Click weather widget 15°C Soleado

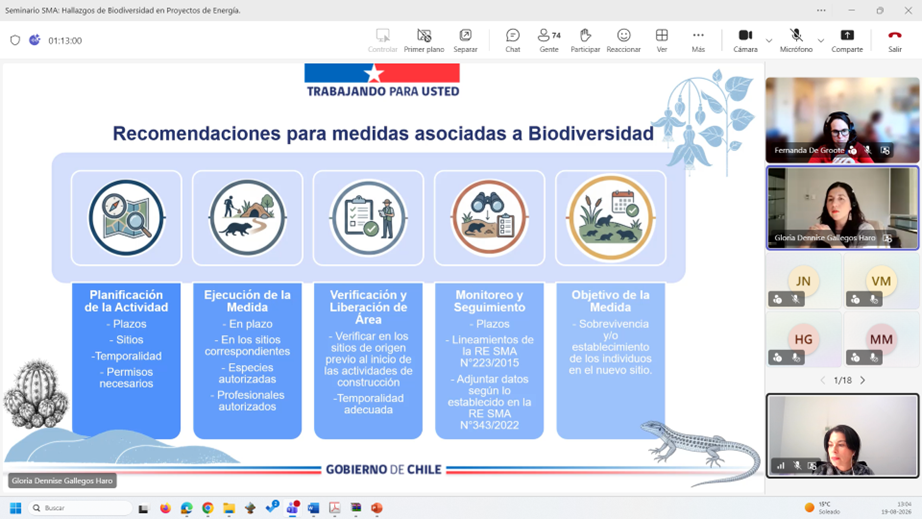coord(822,508)
